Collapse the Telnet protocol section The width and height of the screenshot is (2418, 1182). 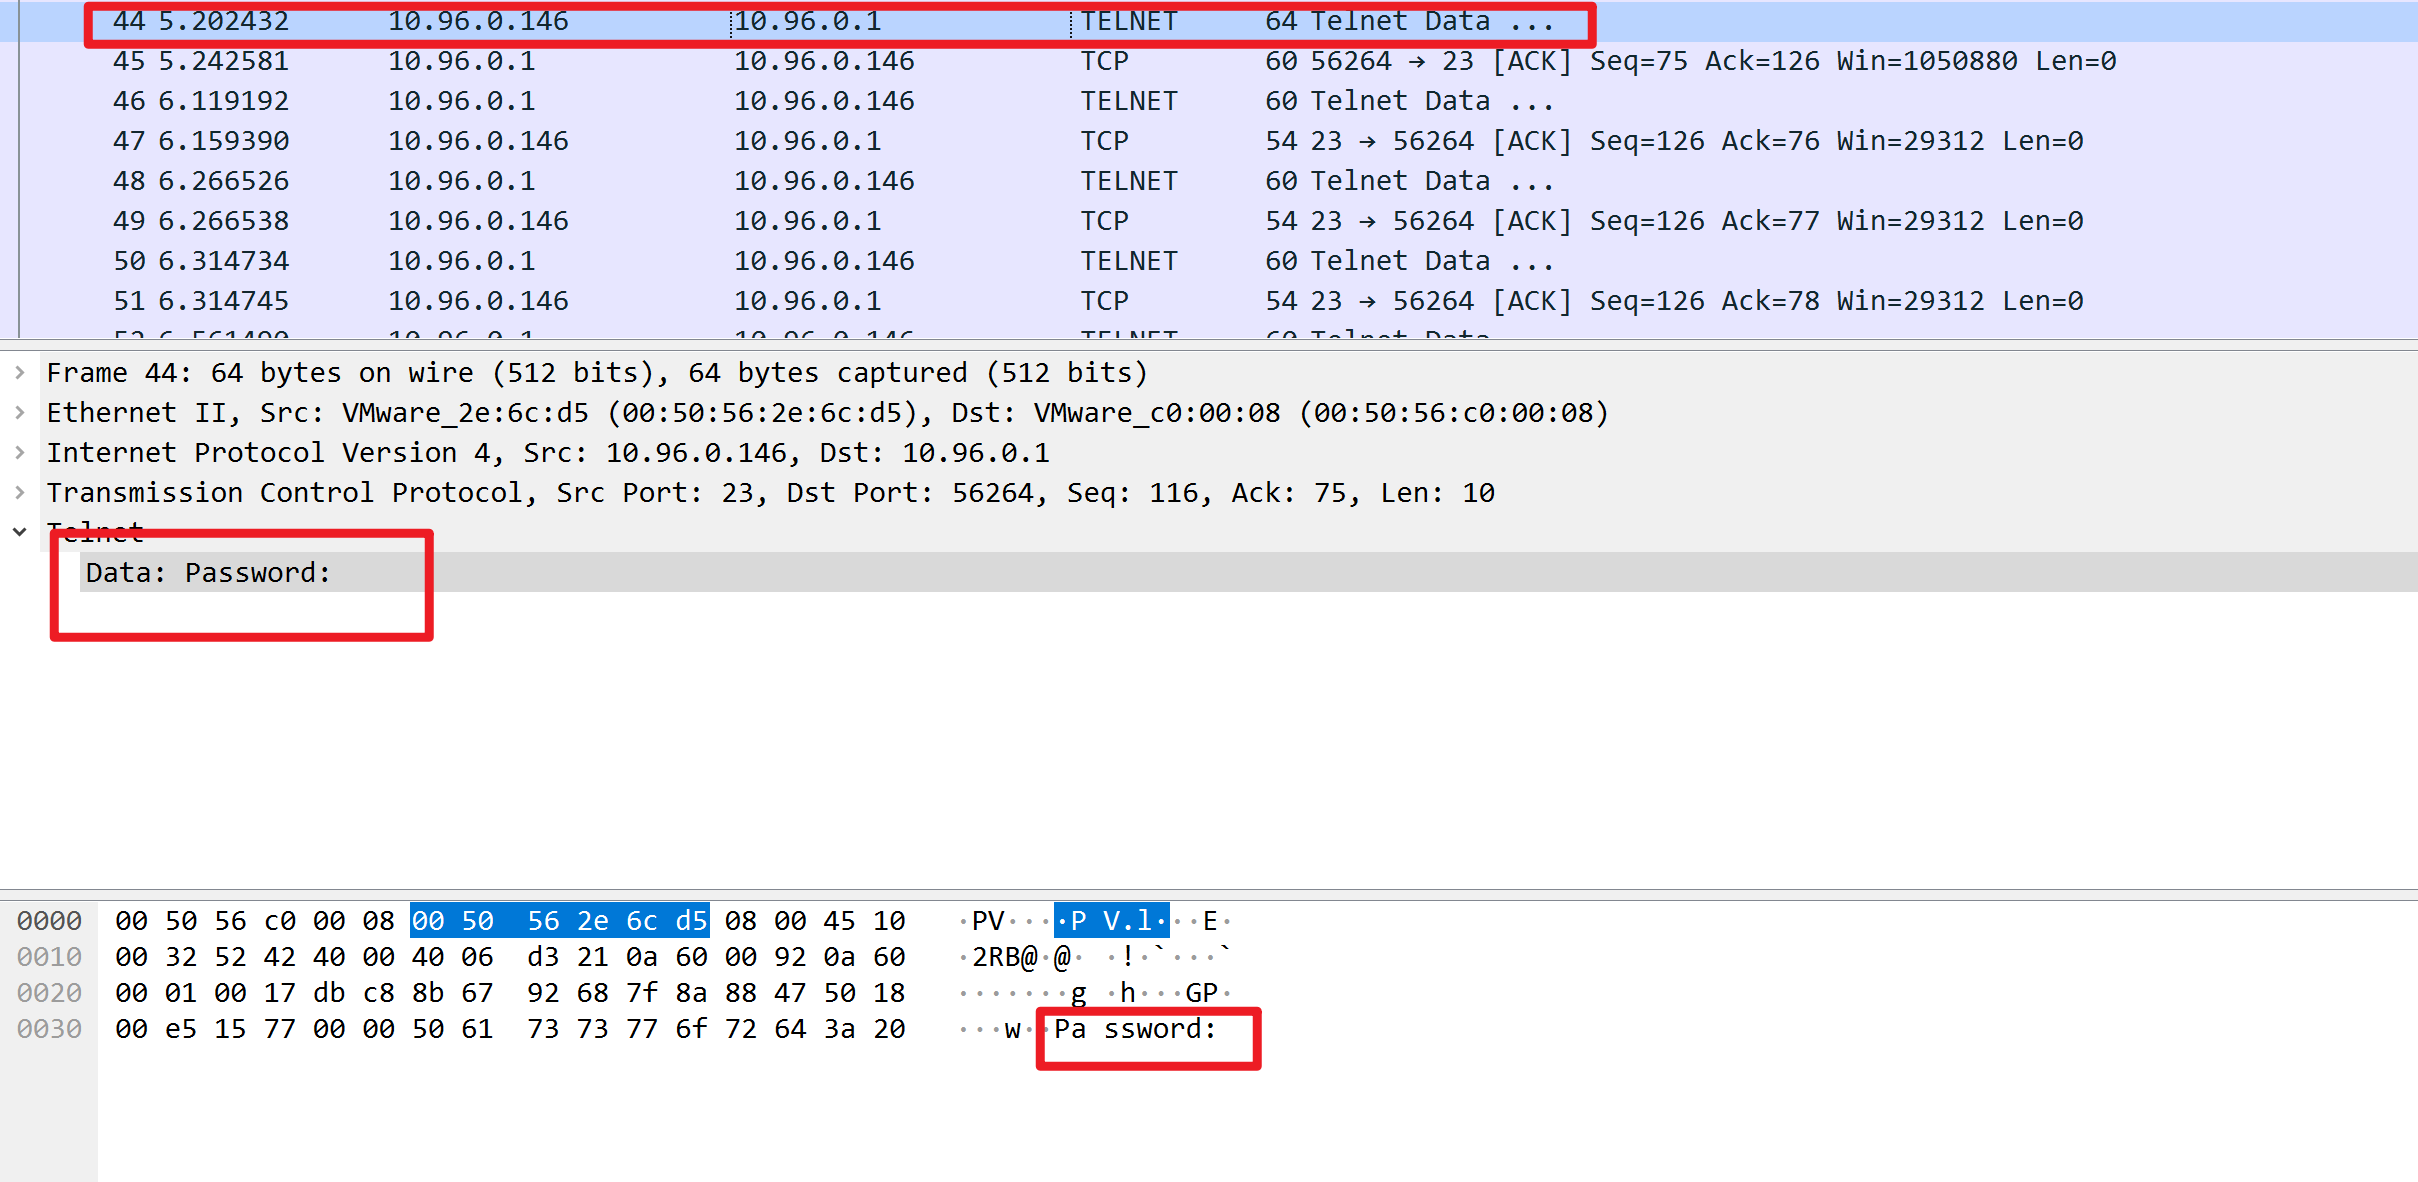coord(19,532)
